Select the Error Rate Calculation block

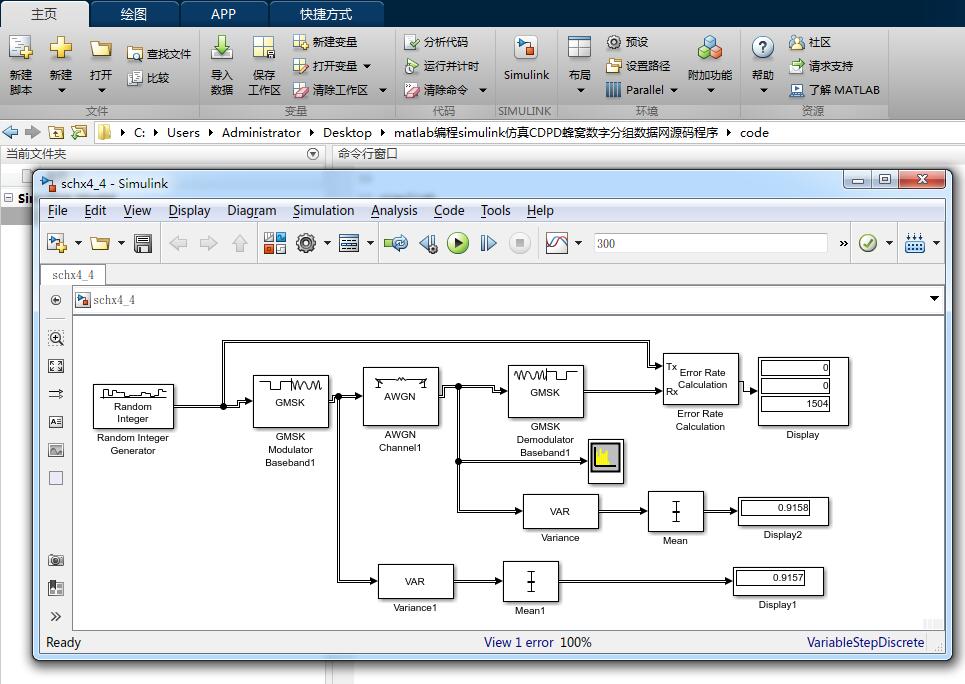(700, 379)
